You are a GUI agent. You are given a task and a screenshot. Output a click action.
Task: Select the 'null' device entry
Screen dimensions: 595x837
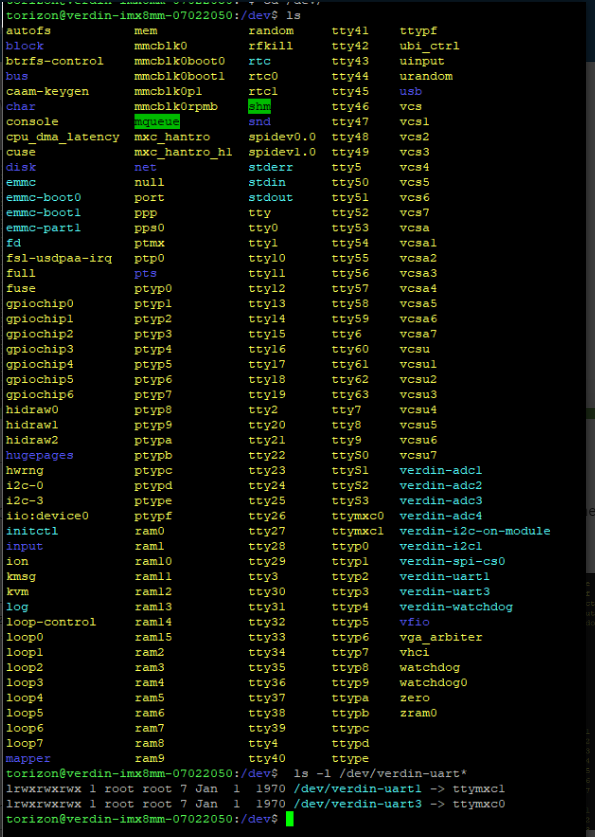149,183
